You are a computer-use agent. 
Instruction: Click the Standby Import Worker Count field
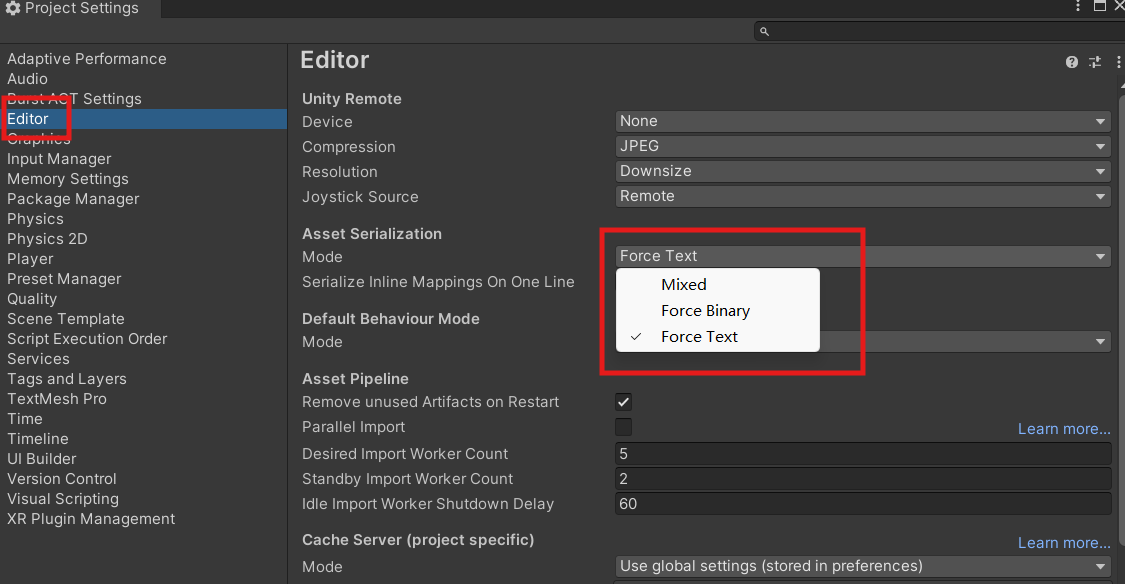[863, 479]
